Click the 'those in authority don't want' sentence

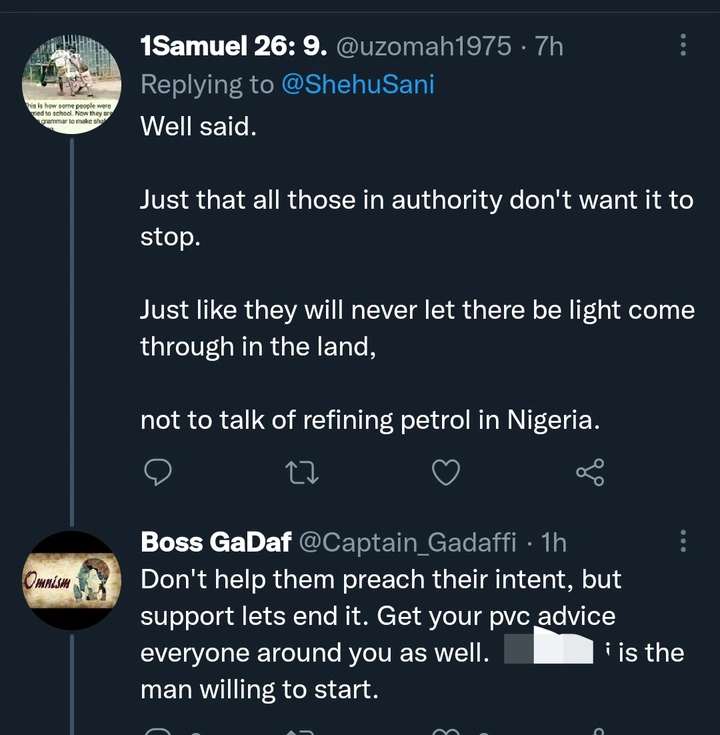tap(416, 200)
